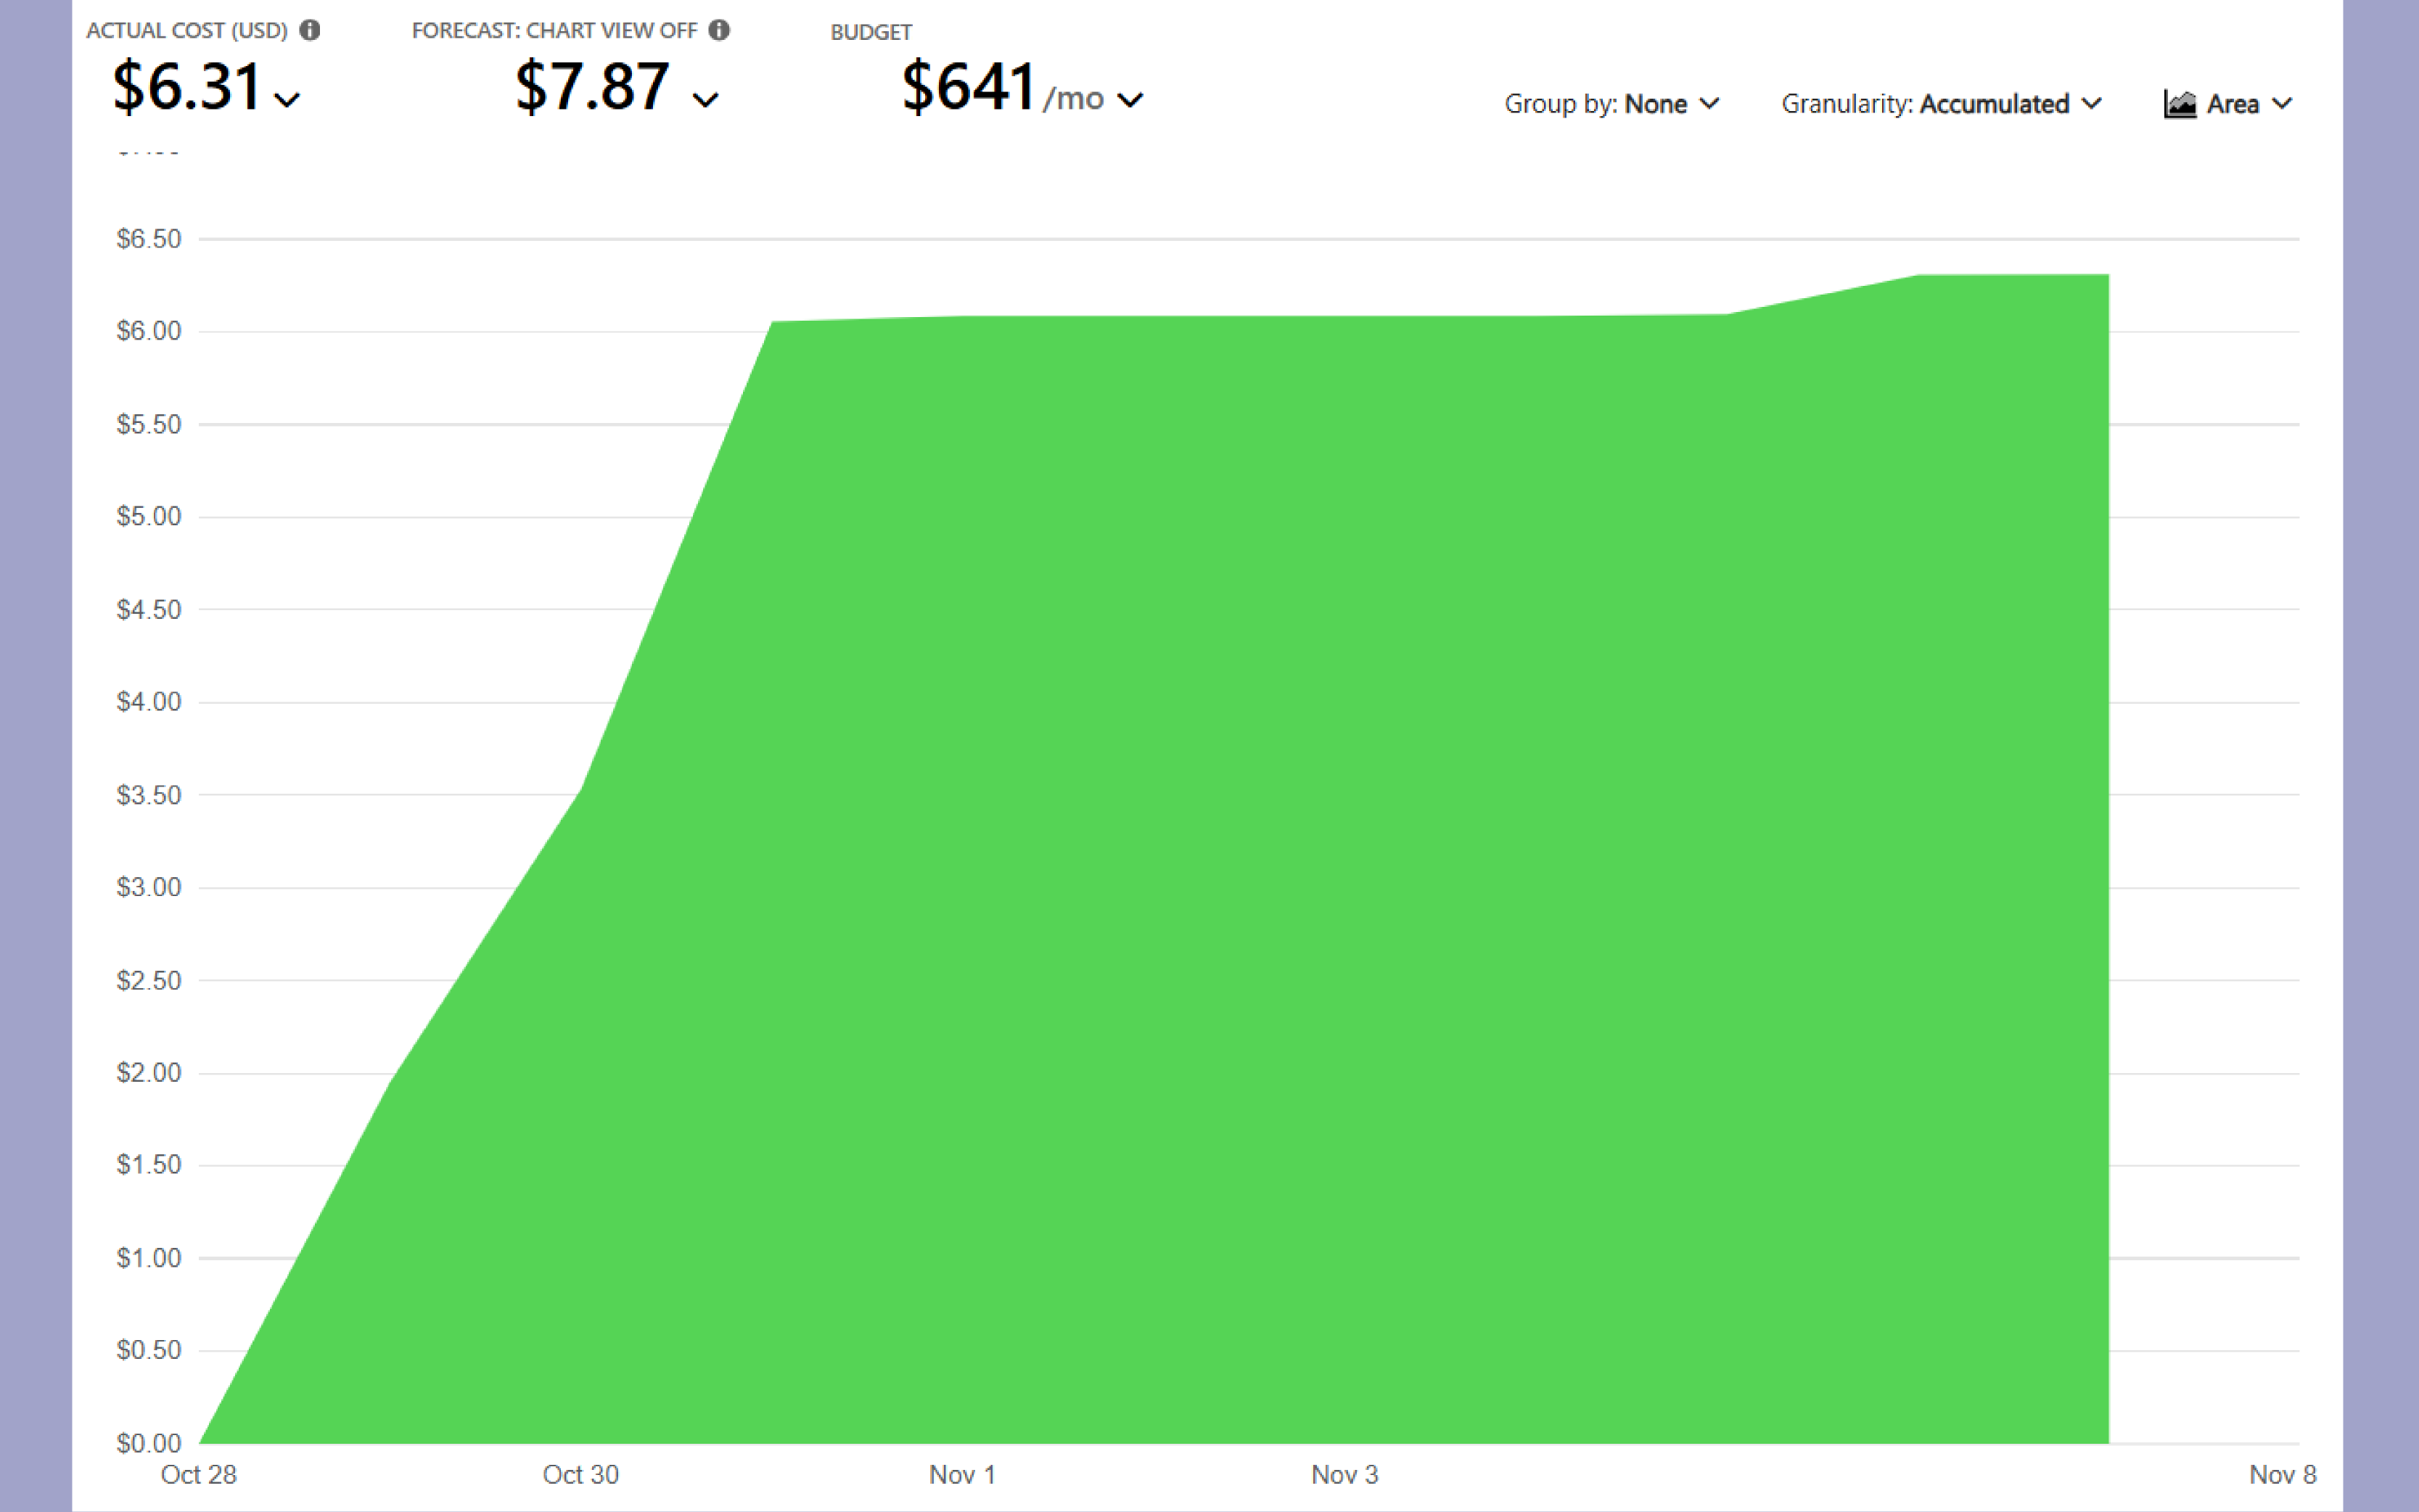
Task: Click the Area chart type icon
Action: click(x=2180, y=104)
